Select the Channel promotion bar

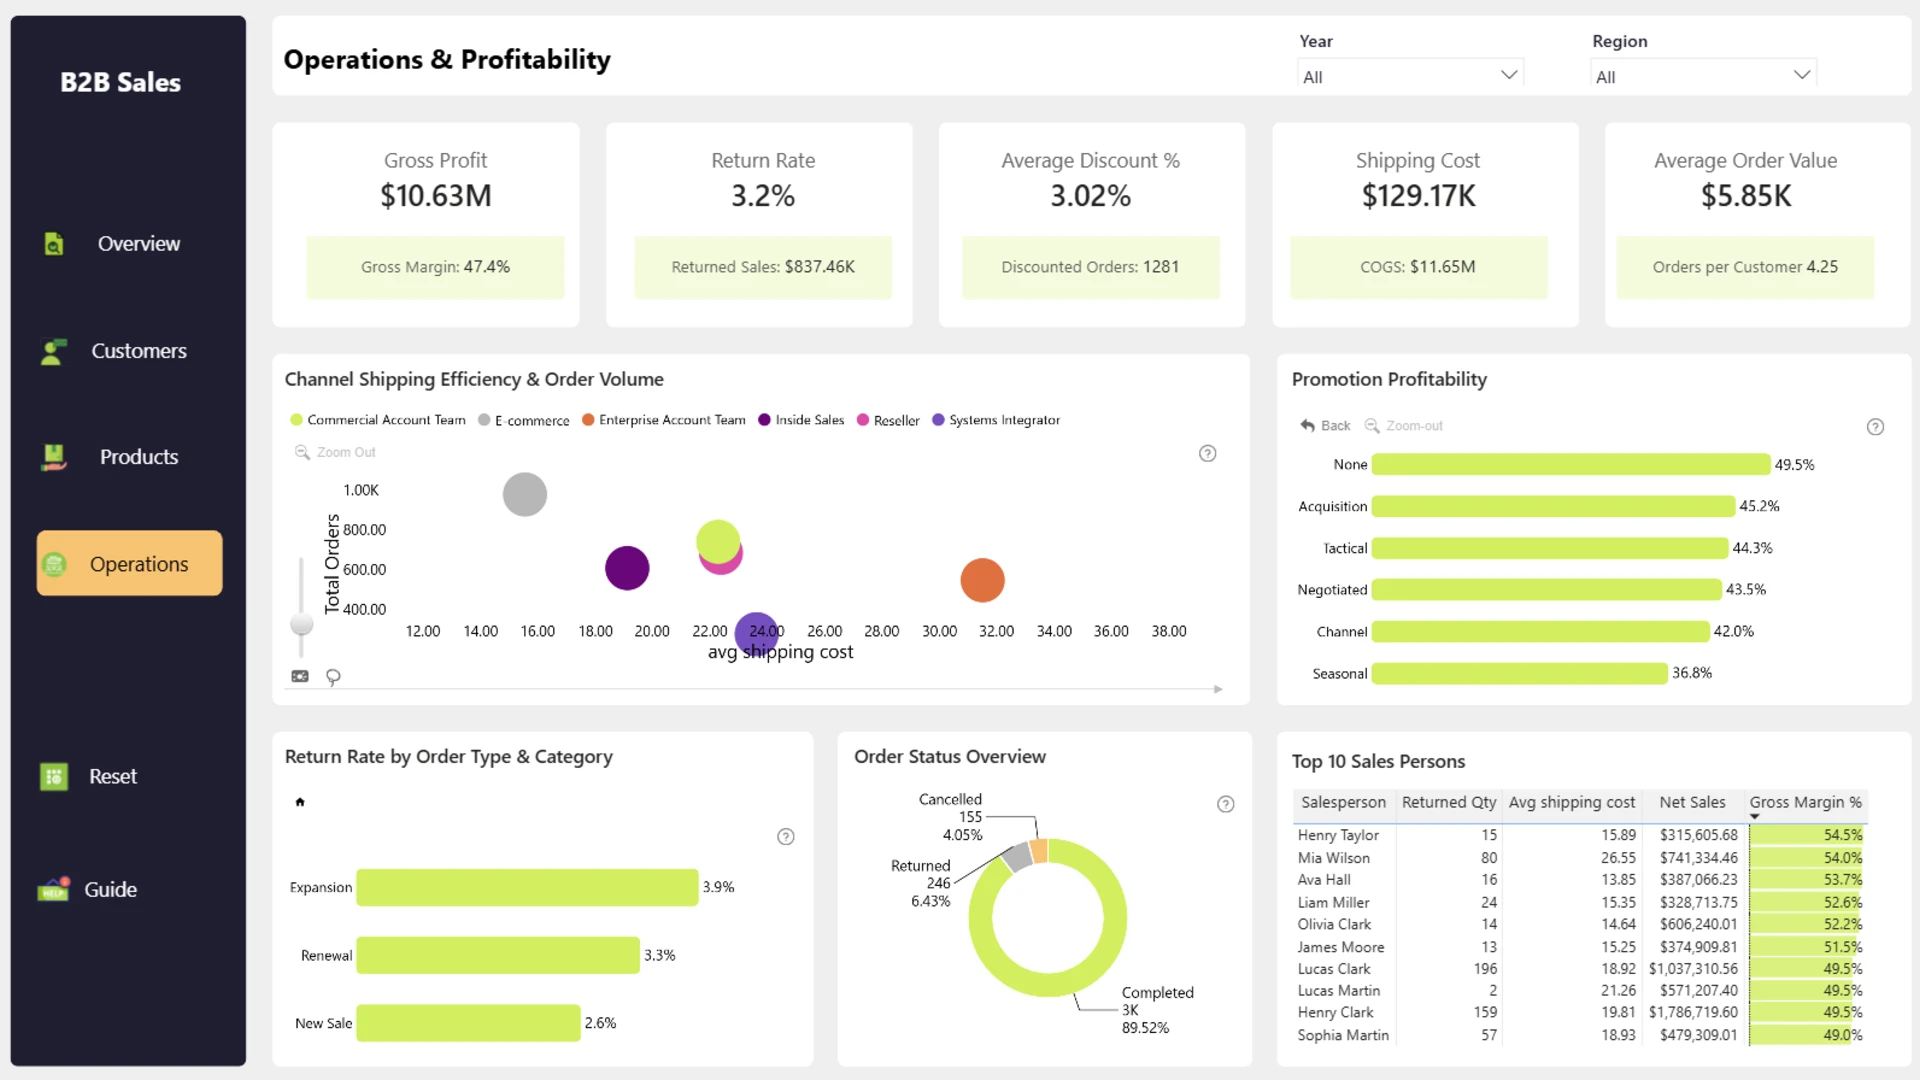pos(1540,632)
